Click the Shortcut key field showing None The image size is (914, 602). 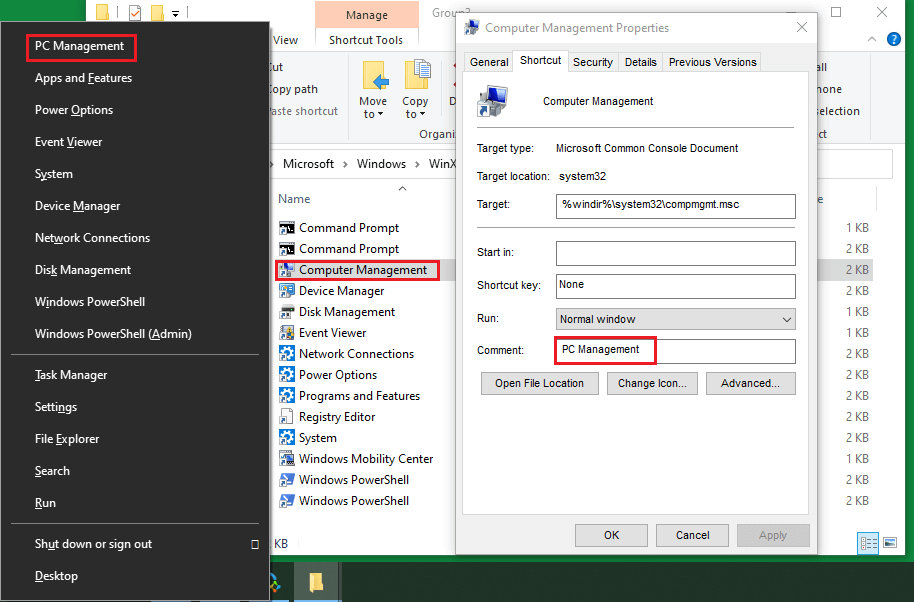pos(676,286)
